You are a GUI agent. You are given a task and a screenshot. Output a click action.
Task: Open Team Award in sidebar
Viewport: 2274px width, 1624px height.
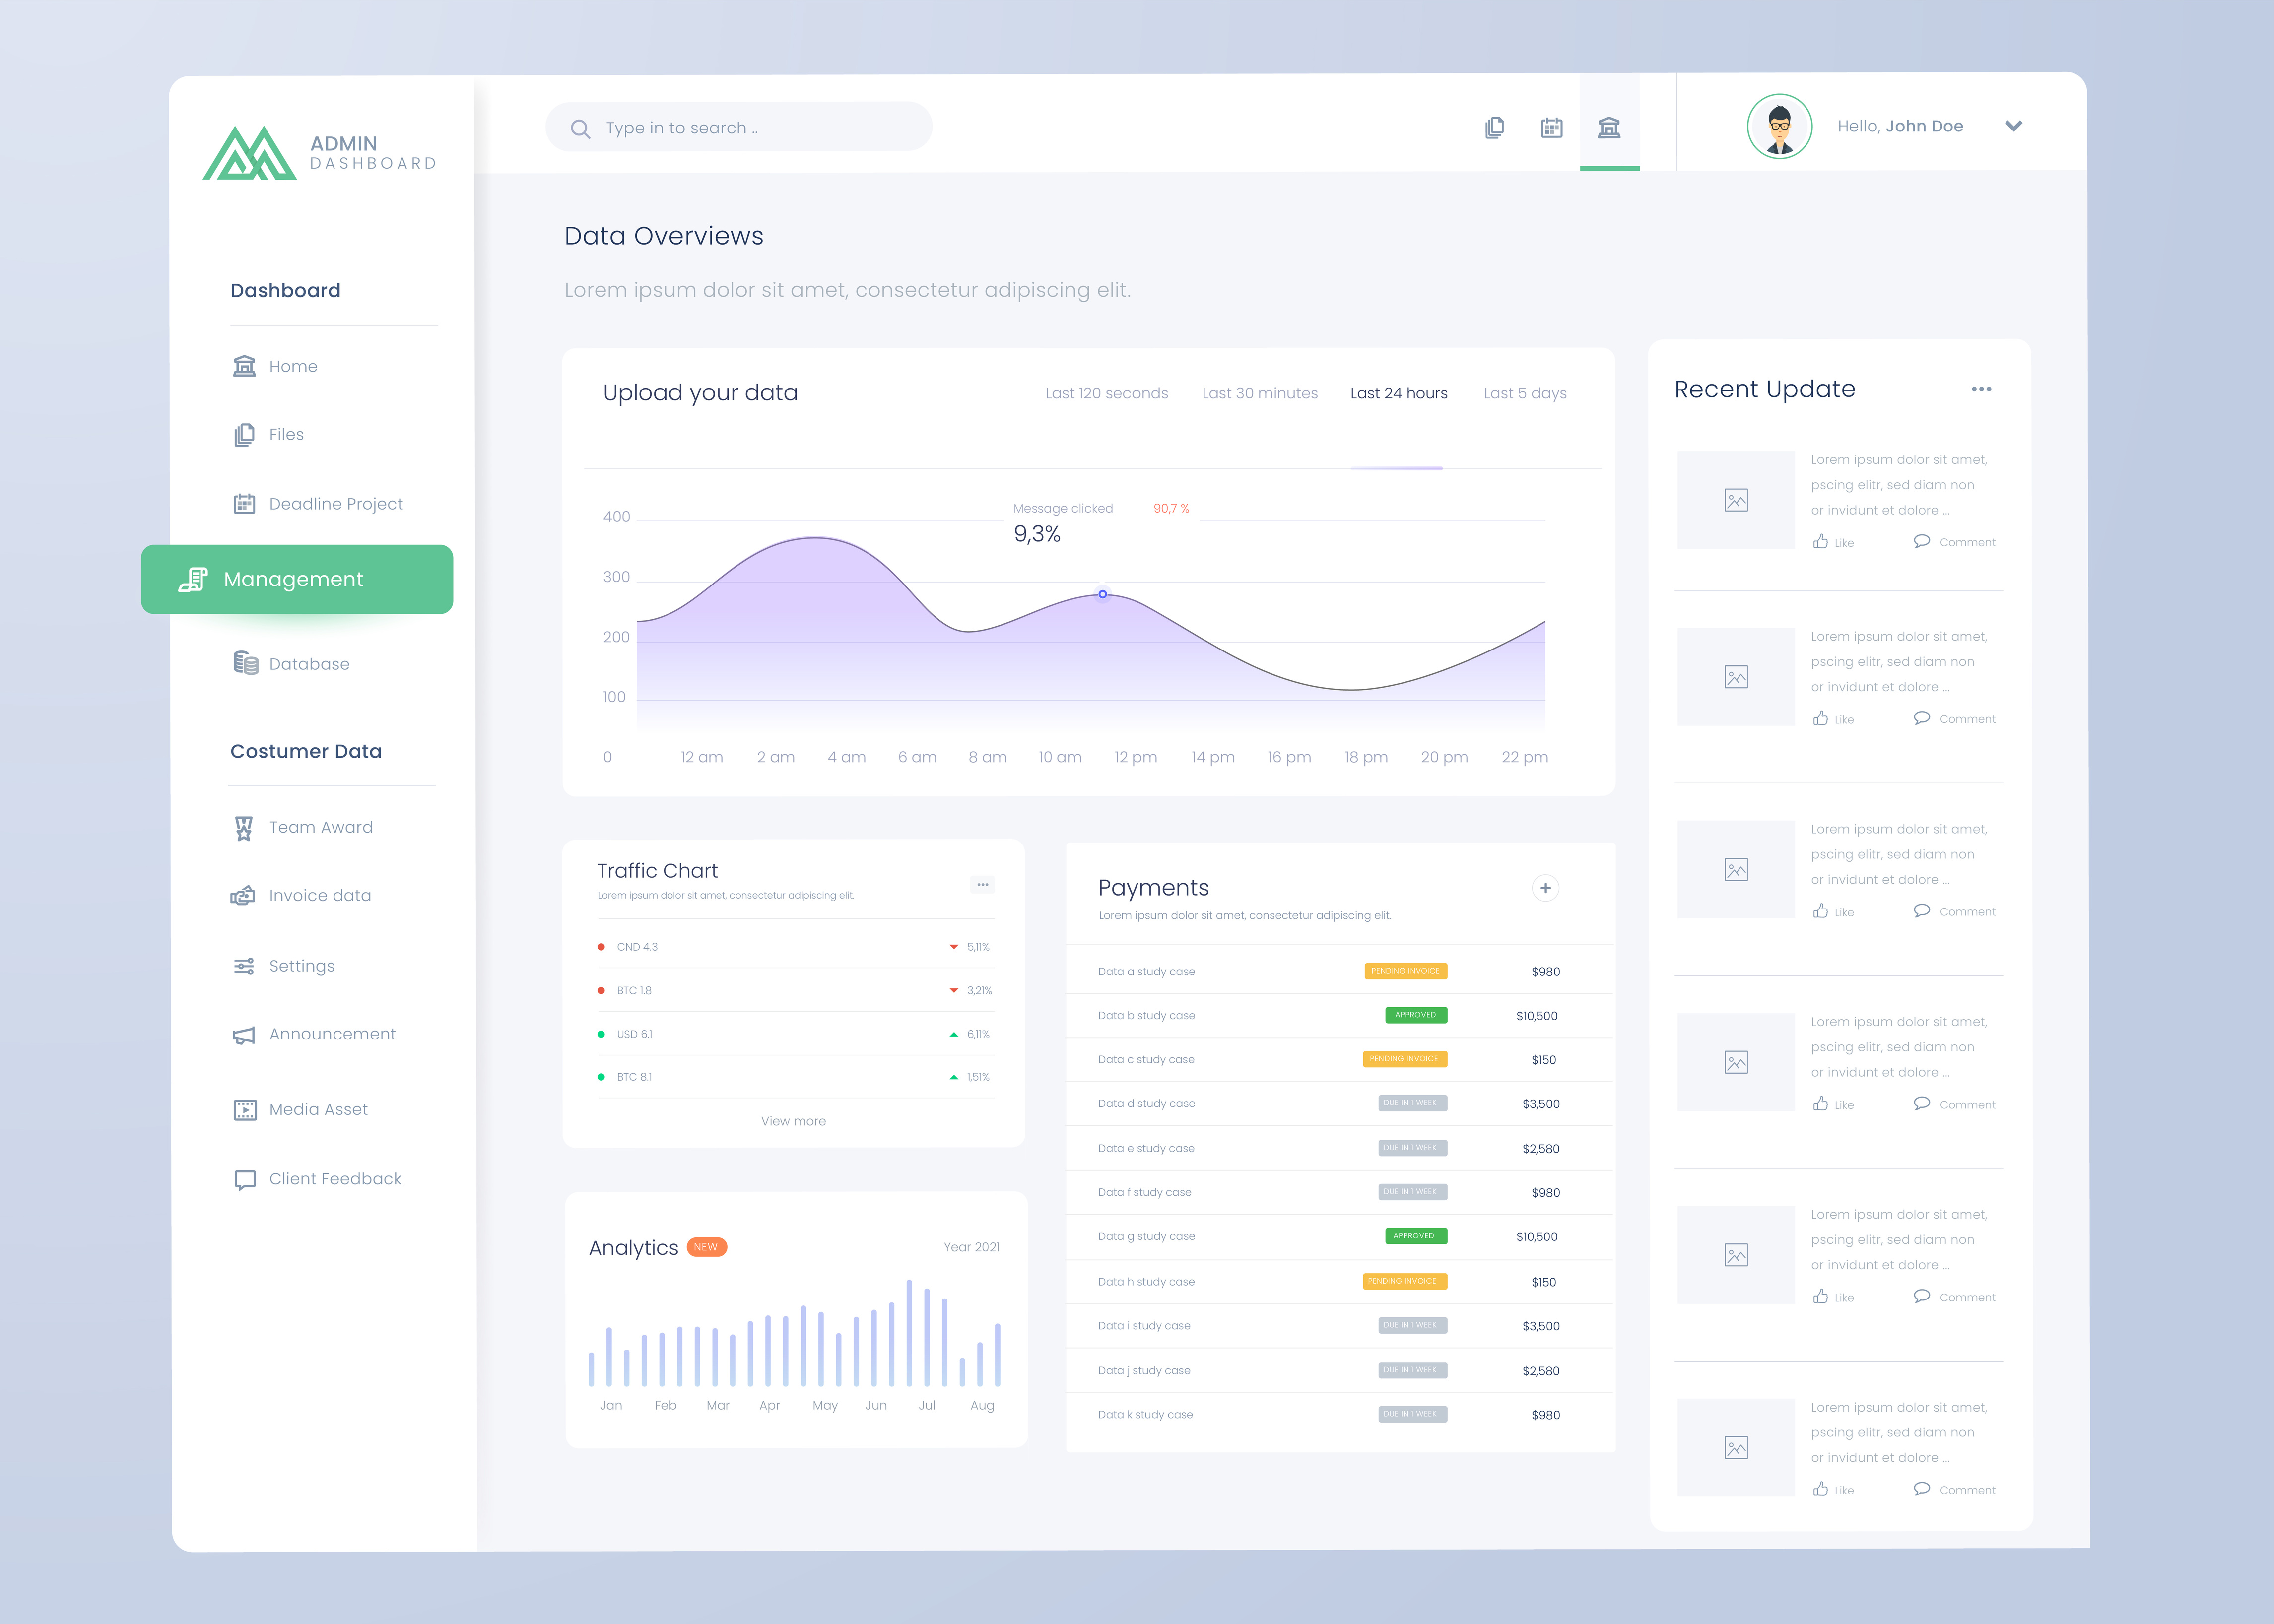(320, 827)
